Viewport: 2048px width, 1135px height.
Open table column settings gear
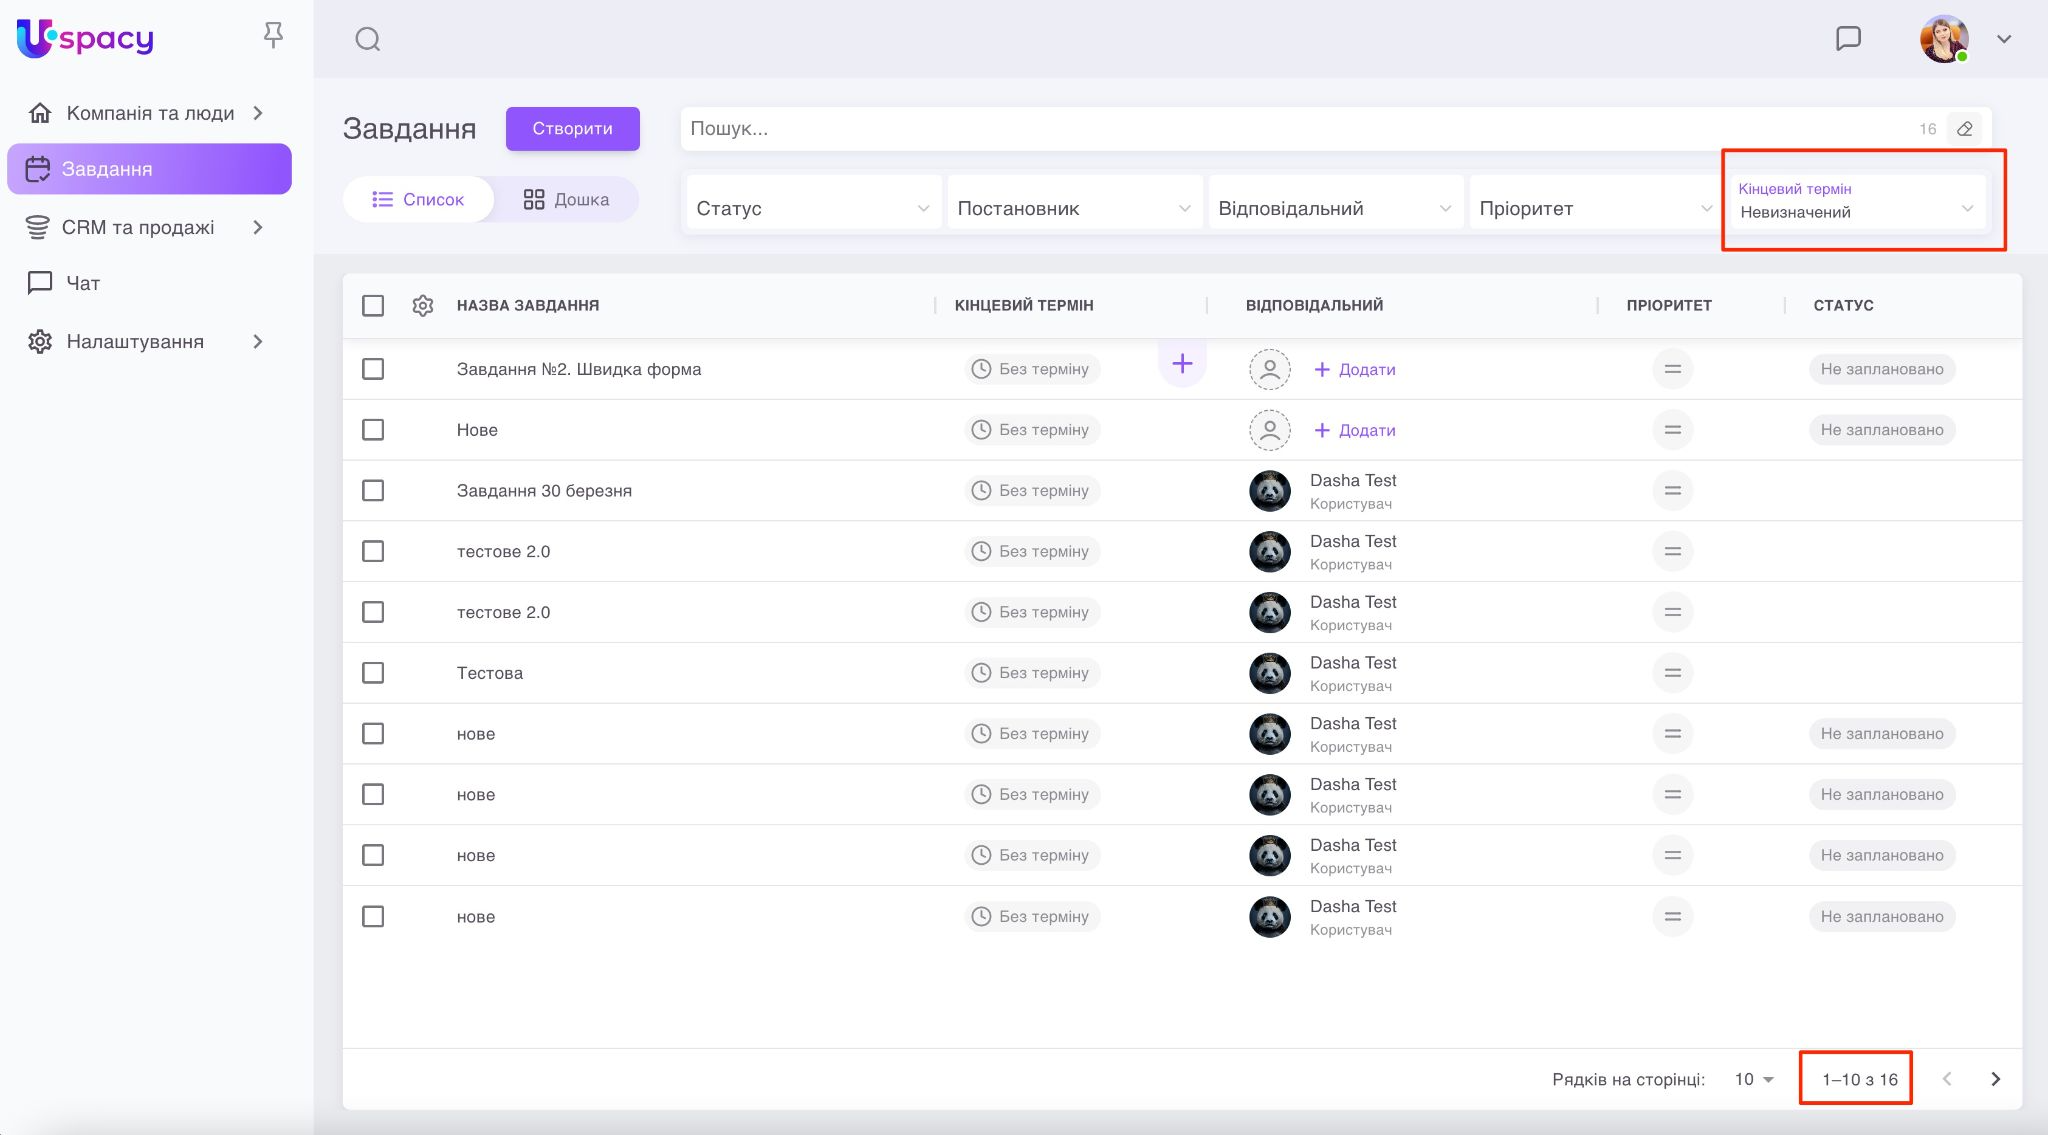tap(423, 305)
